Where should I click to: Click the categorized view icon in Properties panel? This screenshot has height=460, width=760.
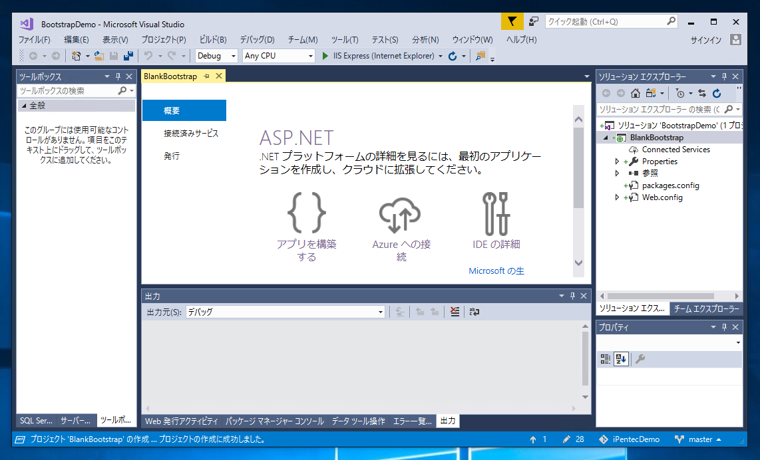pyautogui.click(x=605, y=359)
